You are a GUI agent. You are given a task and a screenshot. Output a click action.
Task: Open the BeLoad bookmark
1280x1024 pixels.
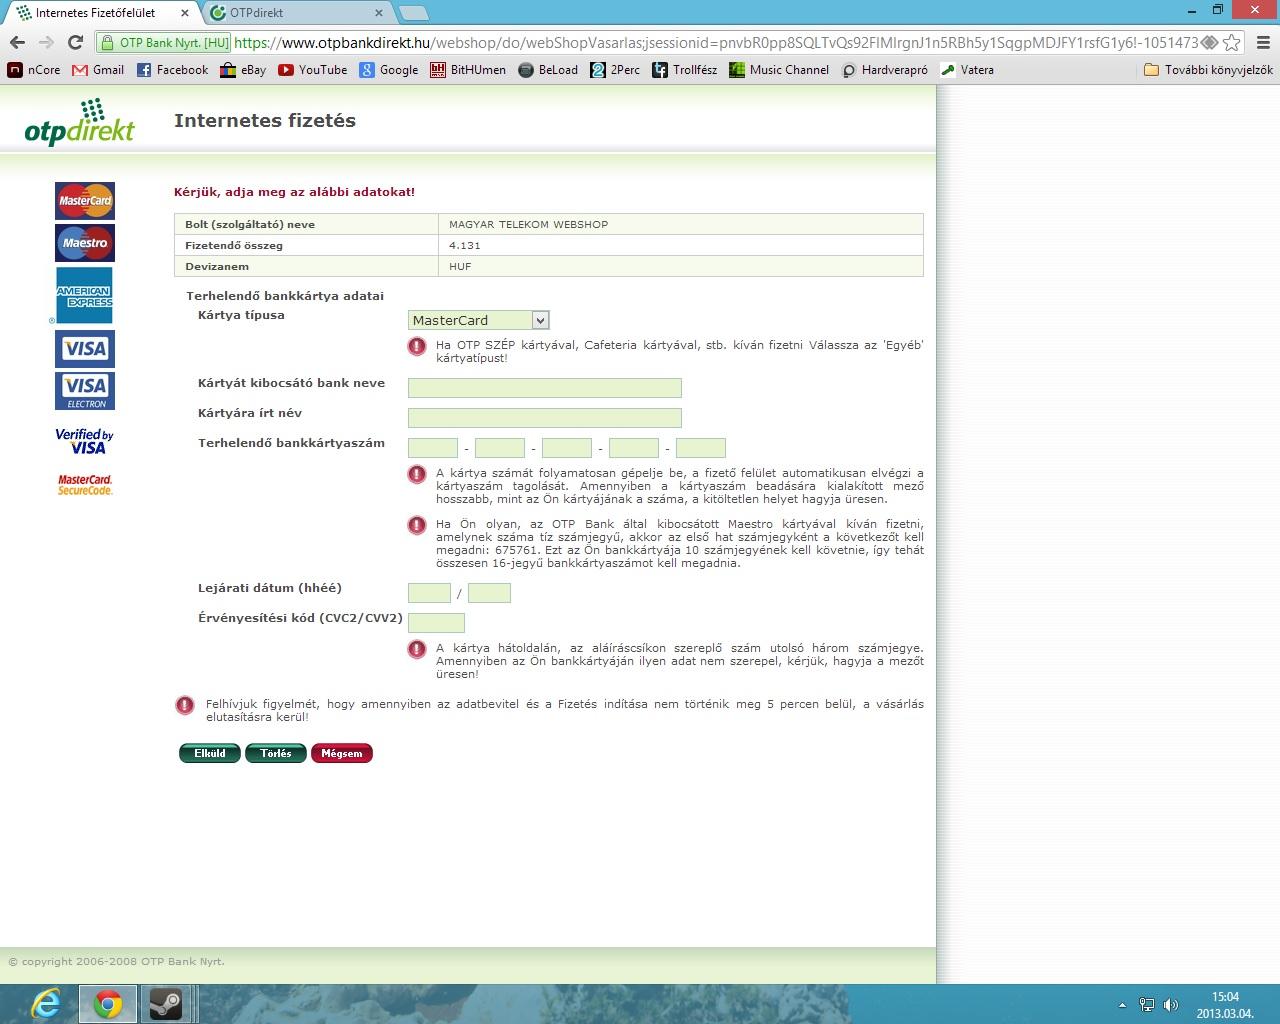(x=548, y=70)
